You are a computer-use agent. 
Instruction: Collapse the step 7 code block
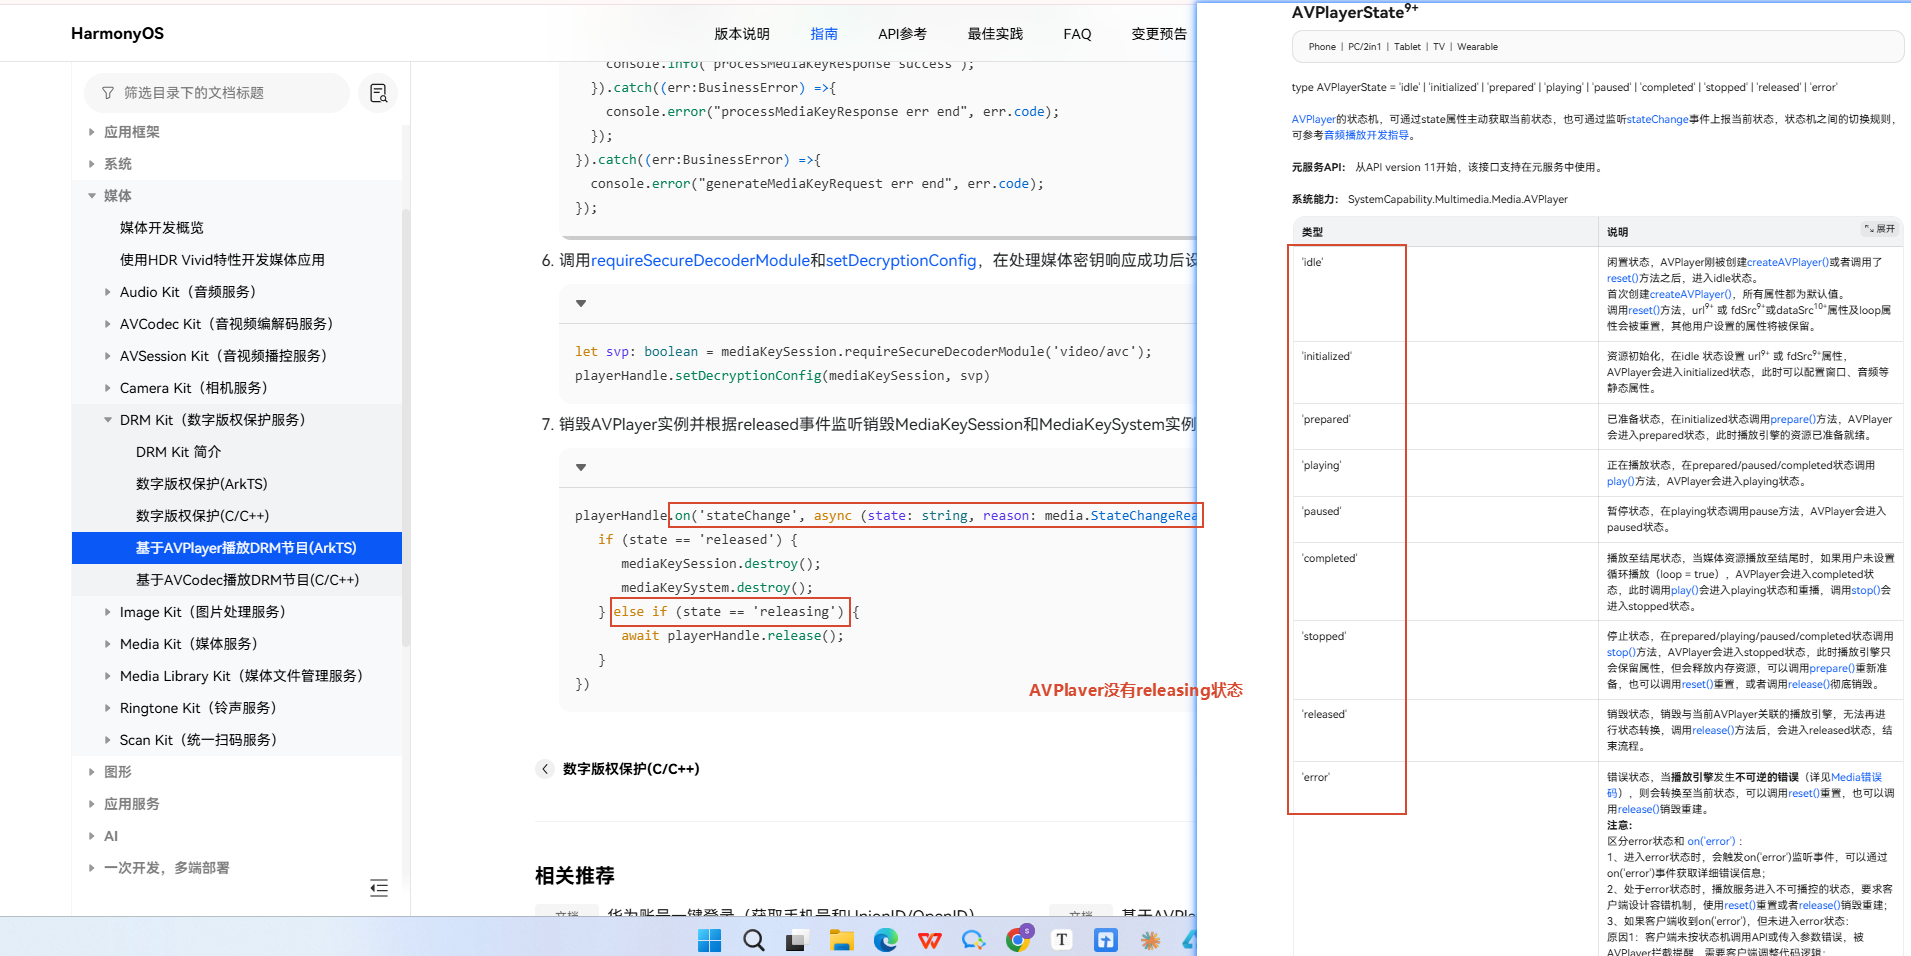(x=581, y=467)
